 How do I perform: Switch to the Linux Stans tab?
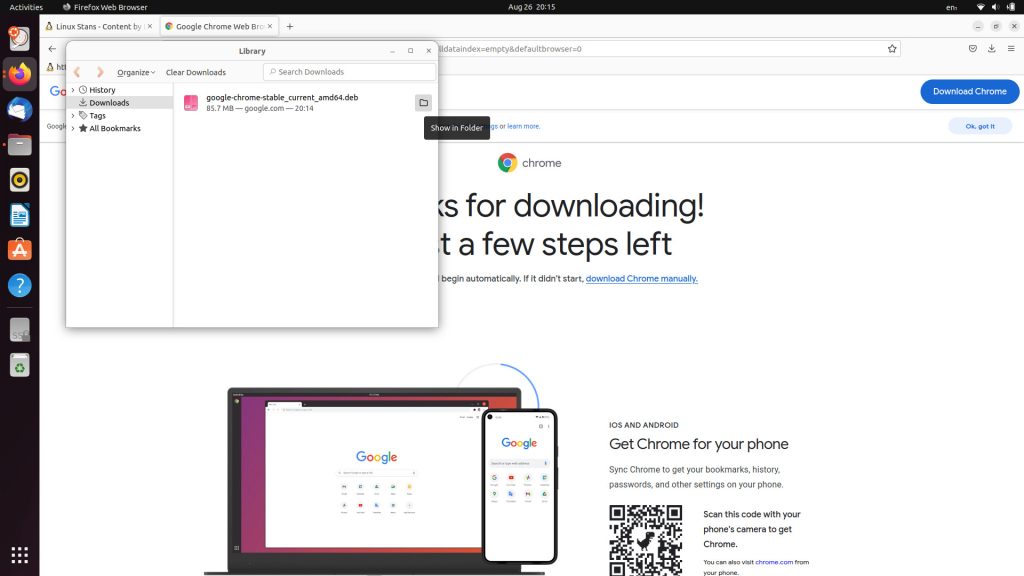pyautogui.click(x=98, y=27)
